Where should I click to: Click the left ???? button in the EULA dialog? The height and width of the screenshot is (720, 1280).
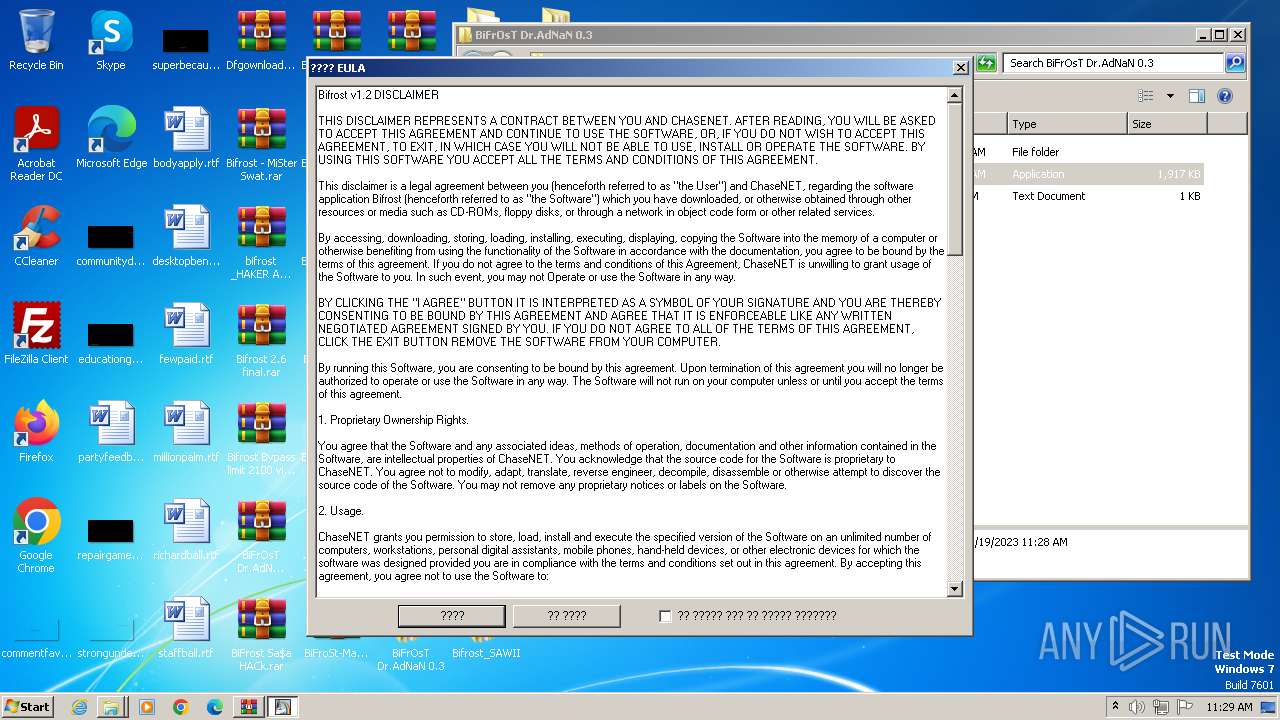(452, 616)
